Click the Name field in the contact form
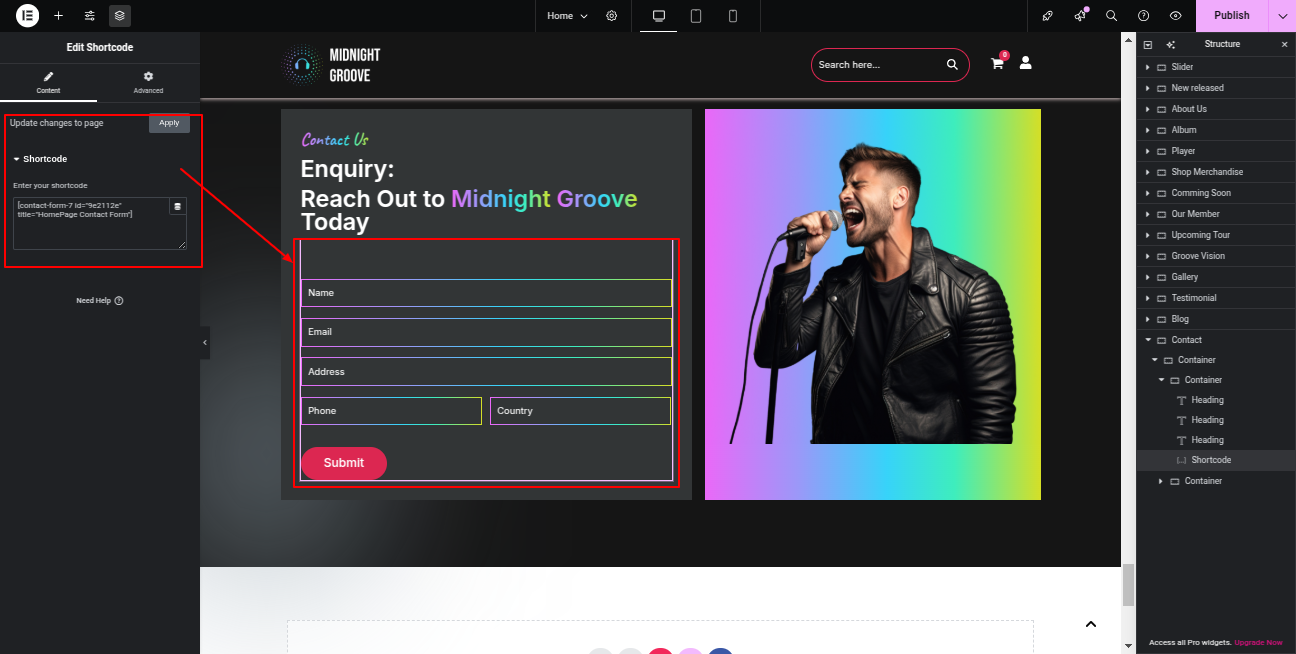This screenshot has height=654, width=1296. tap(486, 293)
